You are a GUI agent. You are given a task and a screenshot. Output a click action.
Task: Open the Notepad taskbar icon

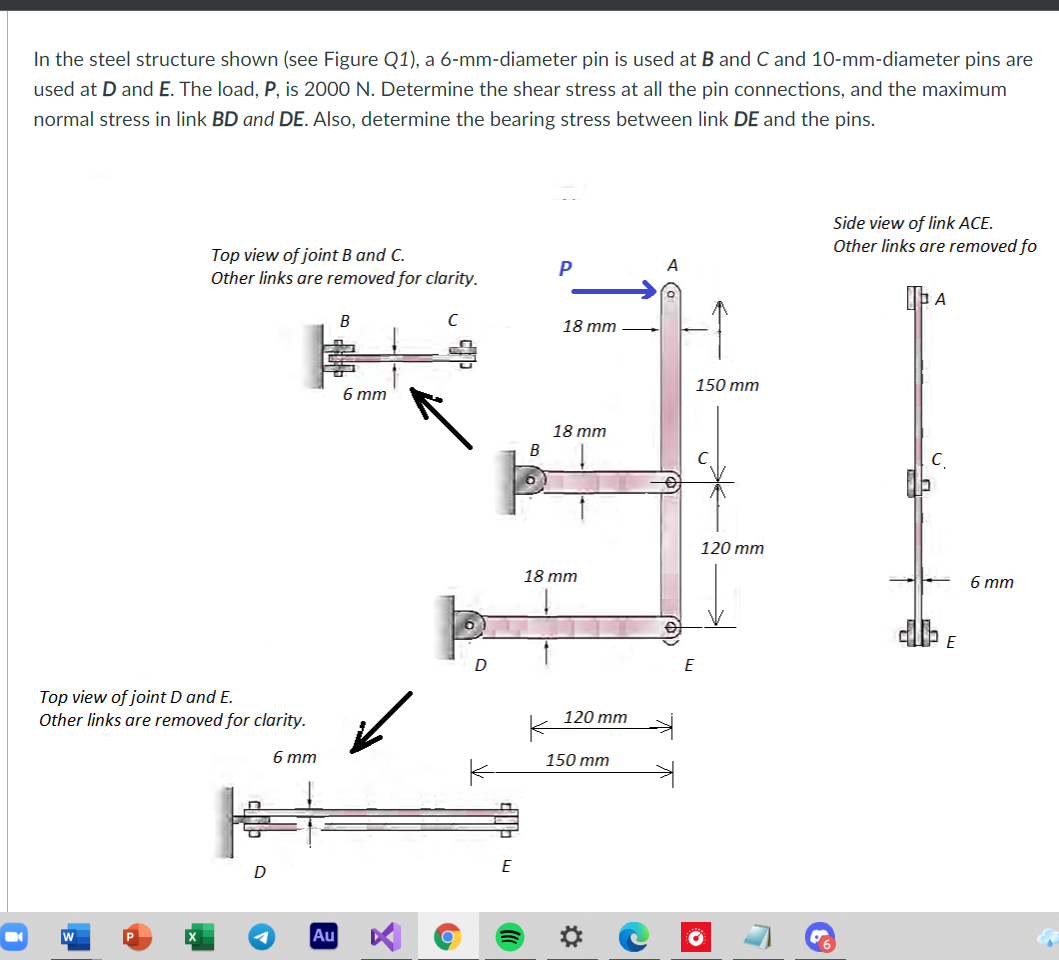tap(758, 937)
